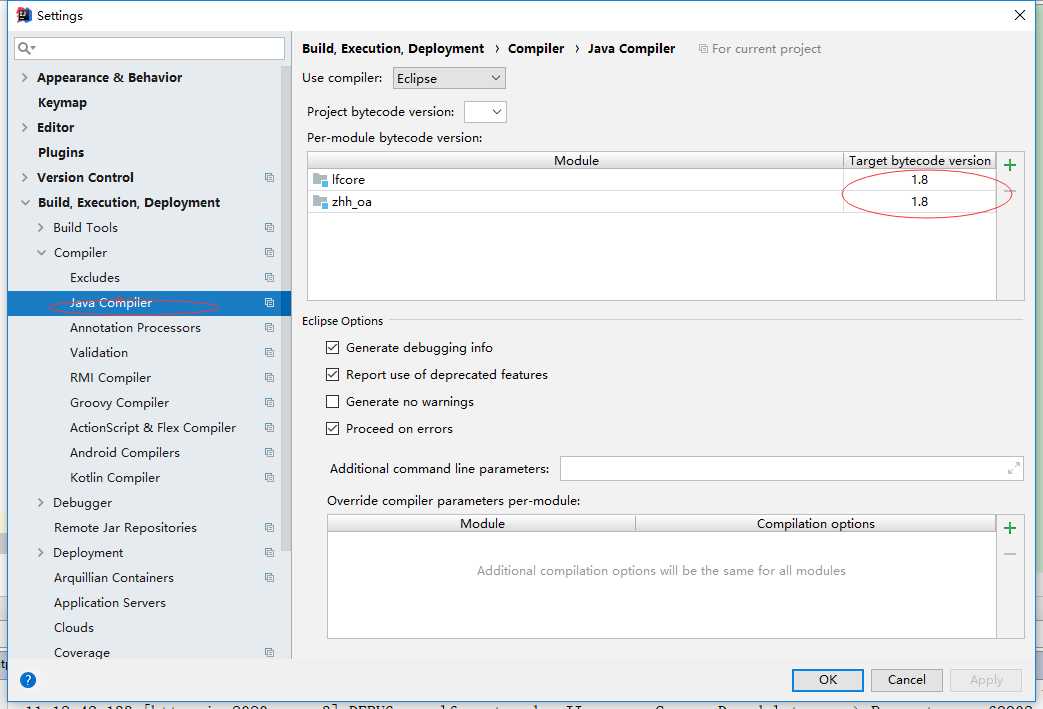Click Build, Execution, Deployment breadcrumb
Viewport: 1043px width, 709px height.
pyautogui.click(x=393, y=49)
